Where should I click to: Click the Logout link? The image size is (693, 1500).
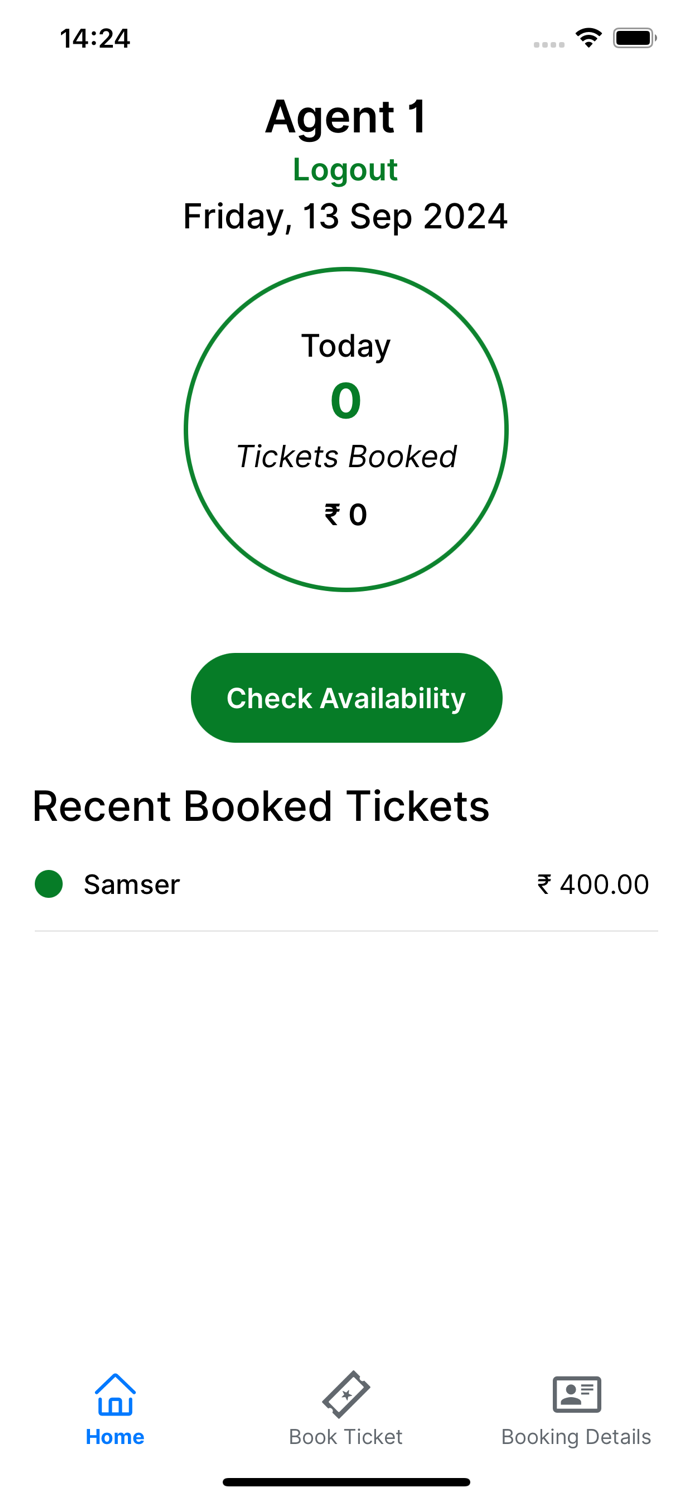point(345,169)
